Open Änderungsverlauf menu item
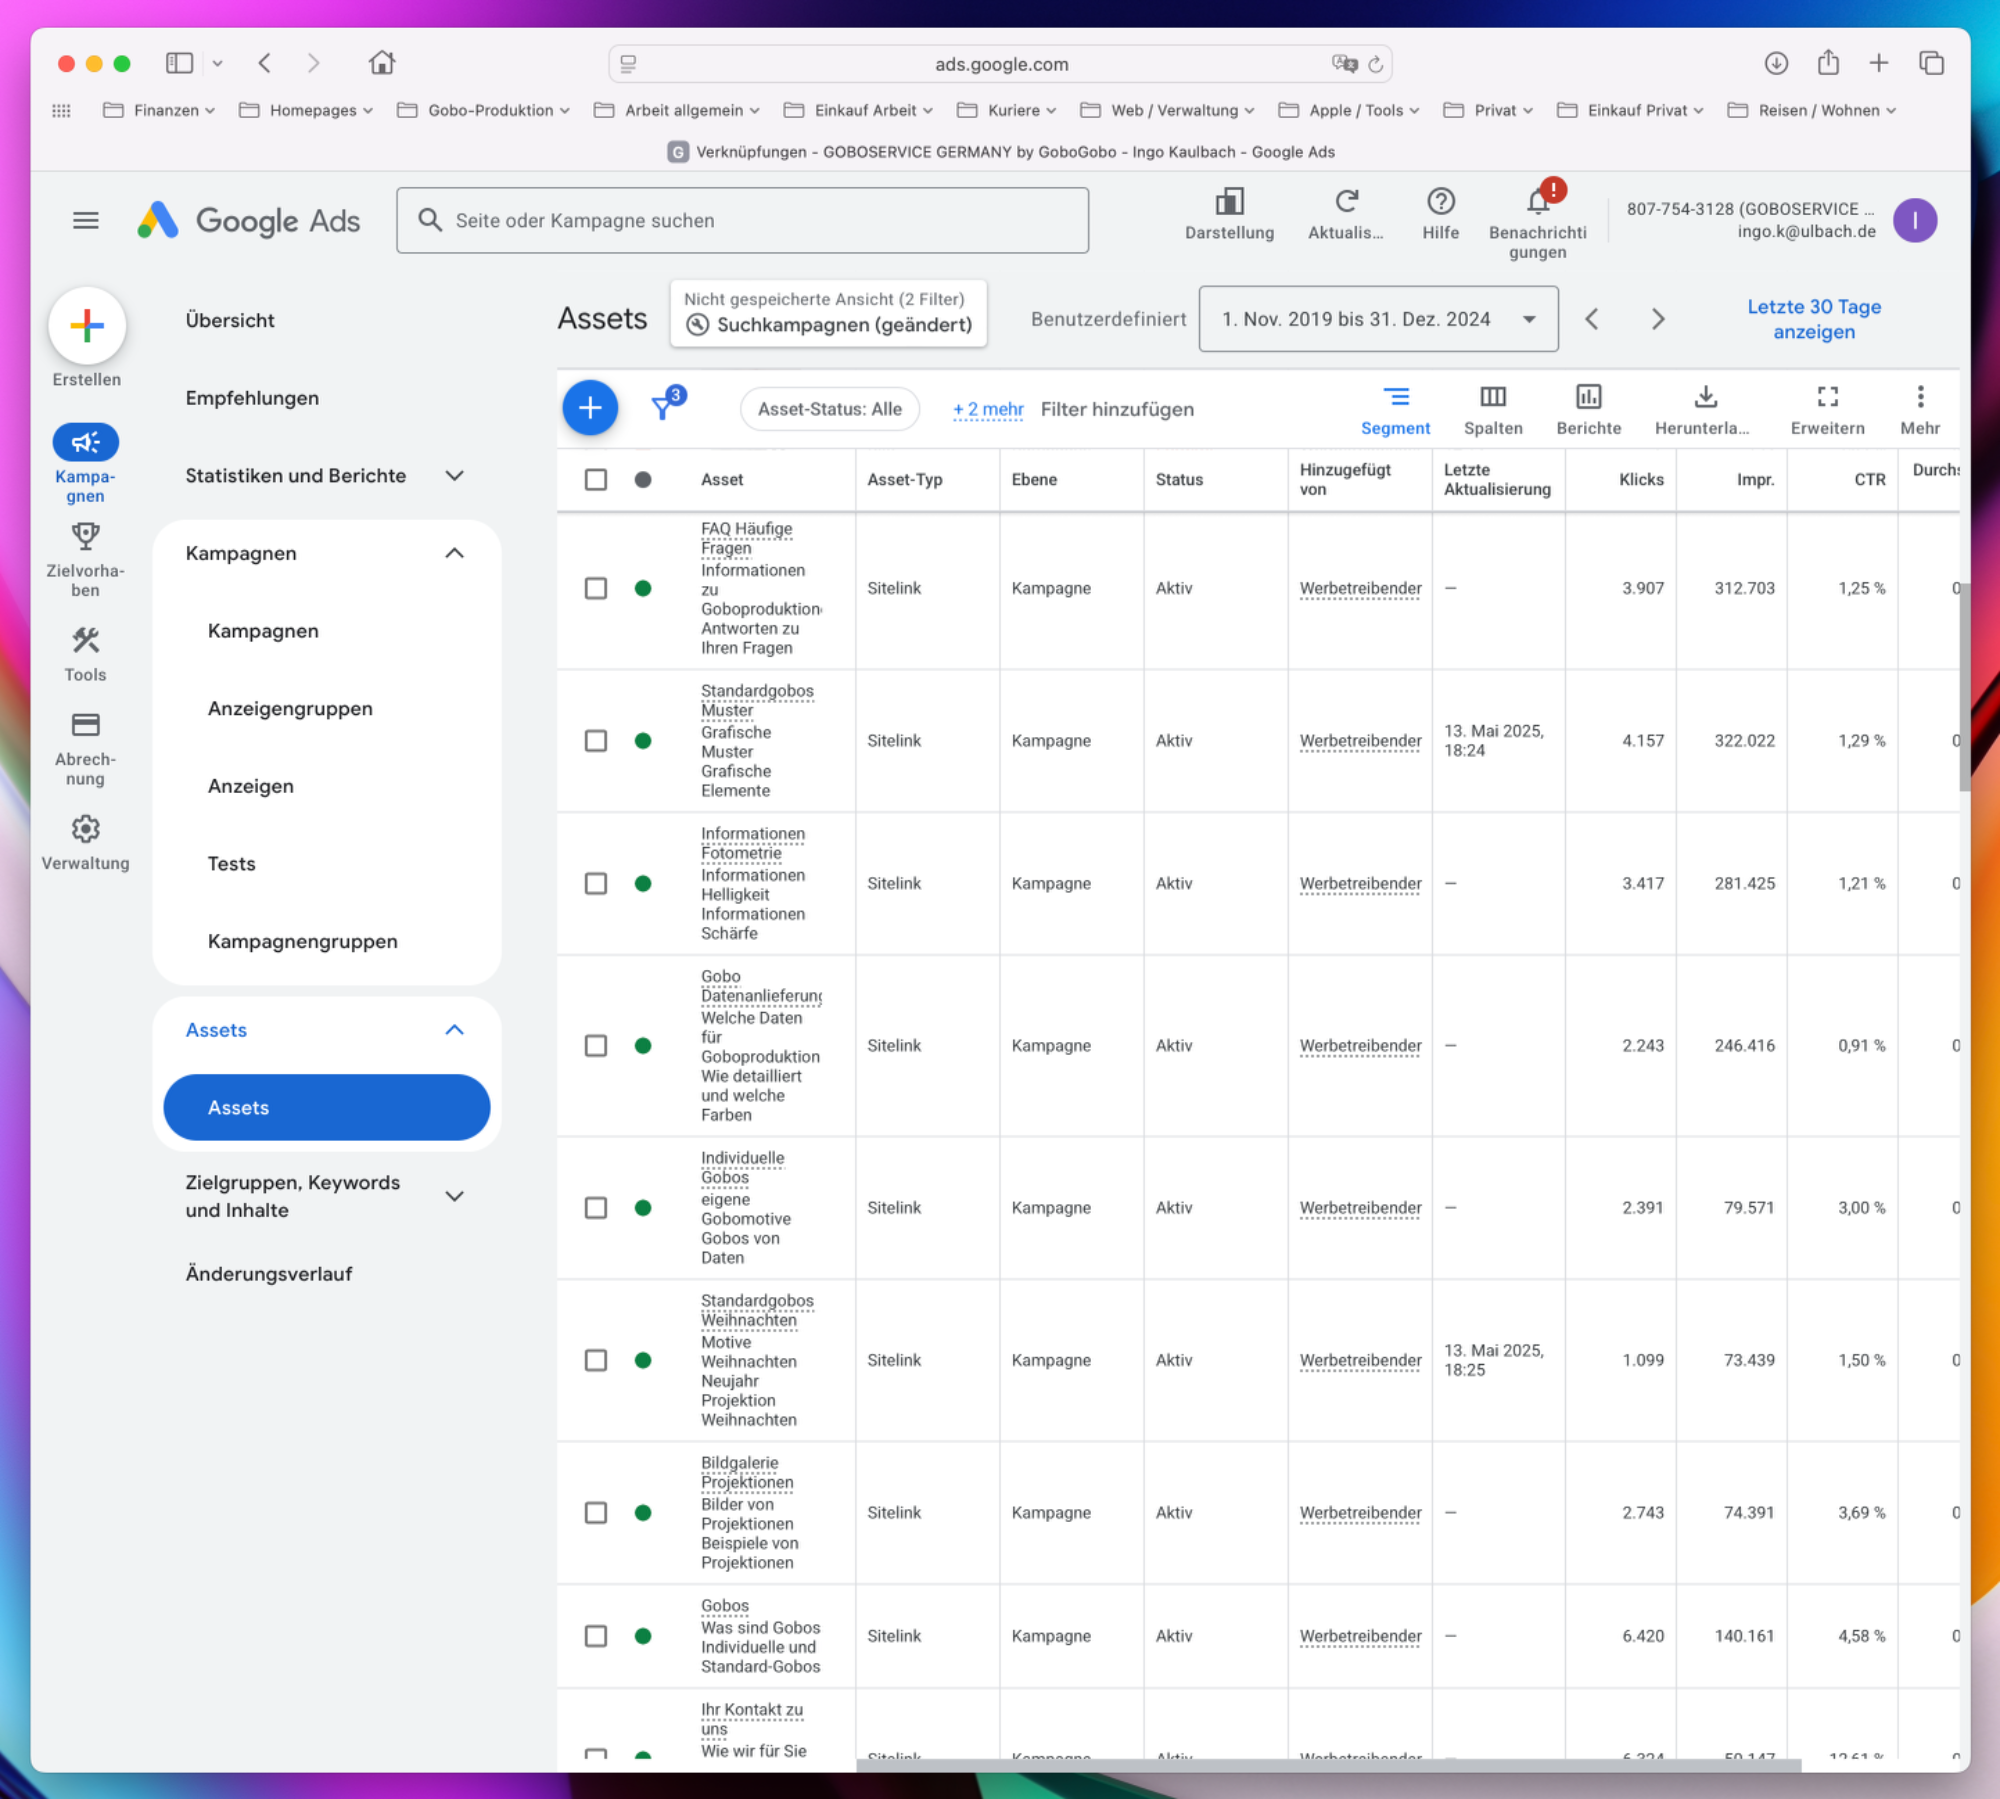The height and width of the screenshot is (1799, 2000). (269, 1274)
